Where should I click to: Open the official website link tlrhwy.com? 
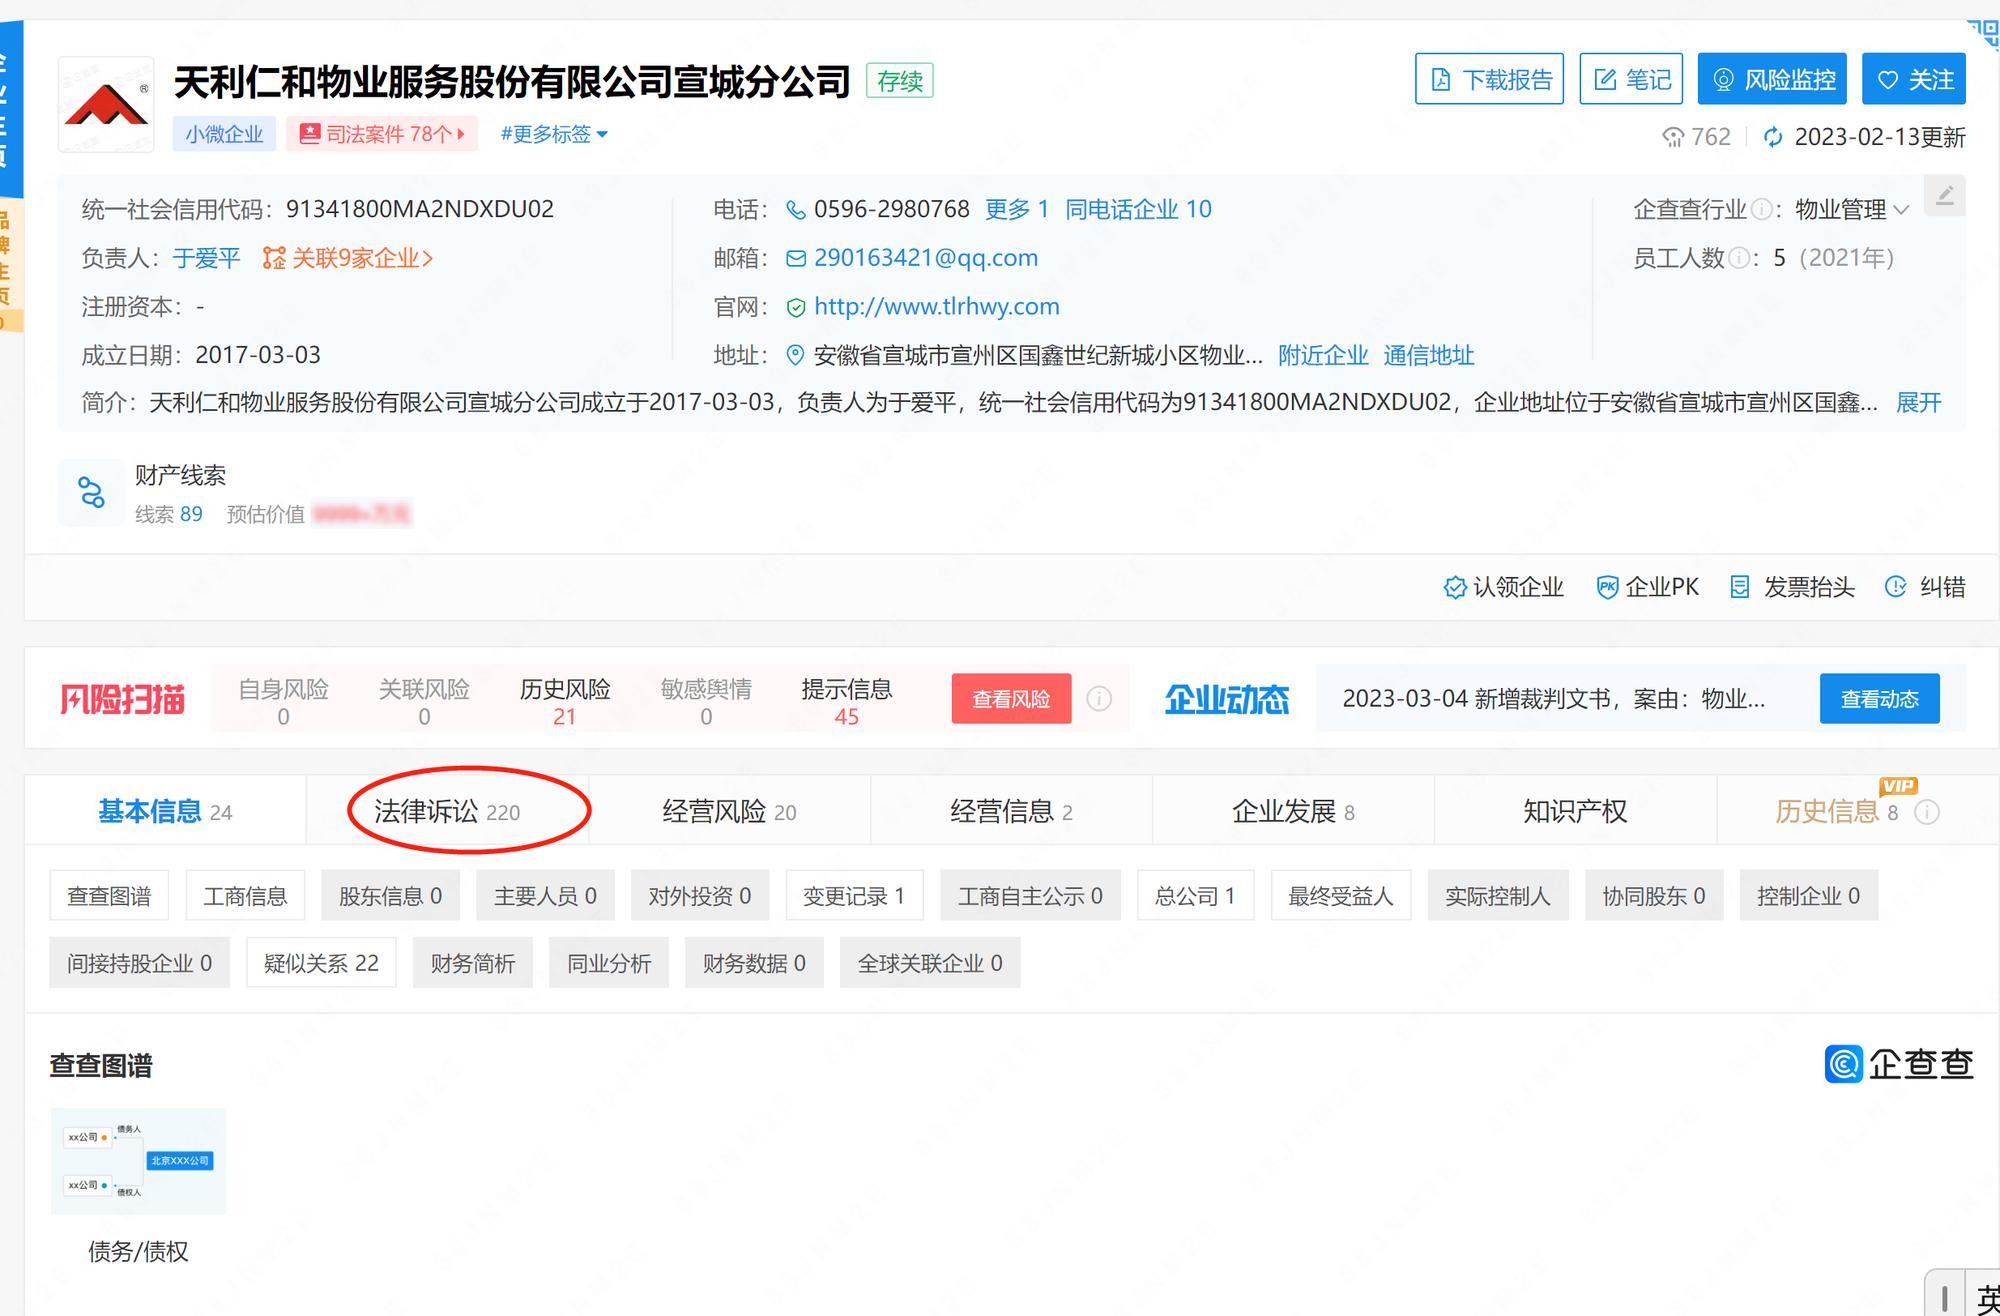[936, 306]
